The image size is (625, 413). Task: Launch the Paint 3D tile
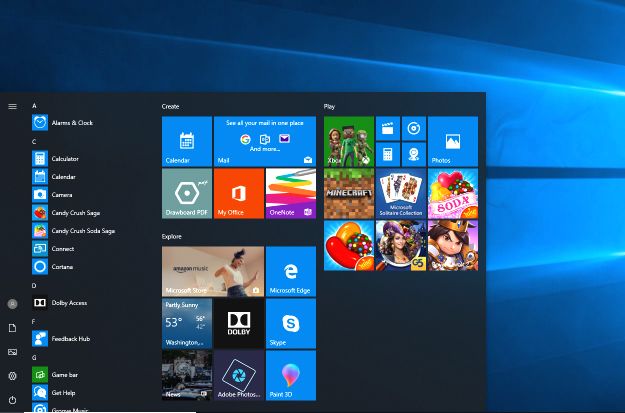click(291, 375)
